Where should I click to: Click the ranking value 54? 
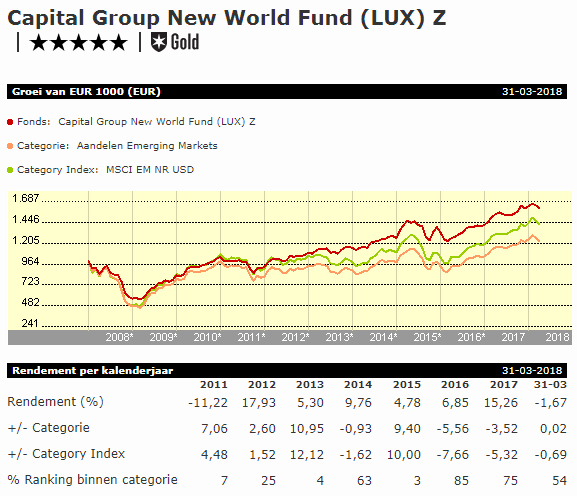[559, 481]
